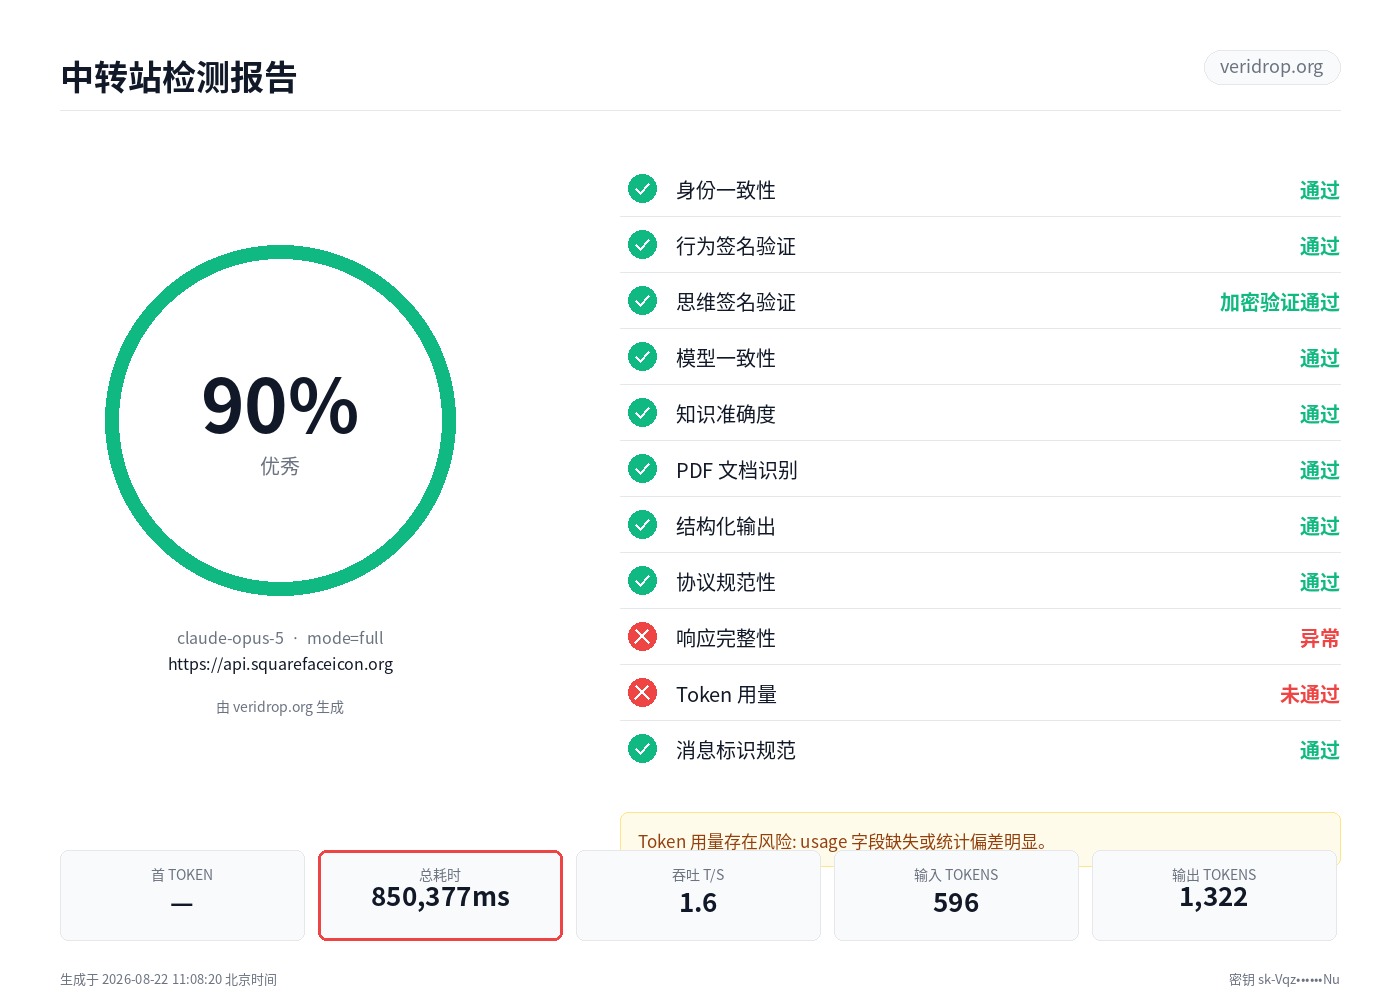Click the veridrop.org badge at top right
Image resolution: width=1400 pixels, height=1000 pixels.
(x=1271, y=67)
